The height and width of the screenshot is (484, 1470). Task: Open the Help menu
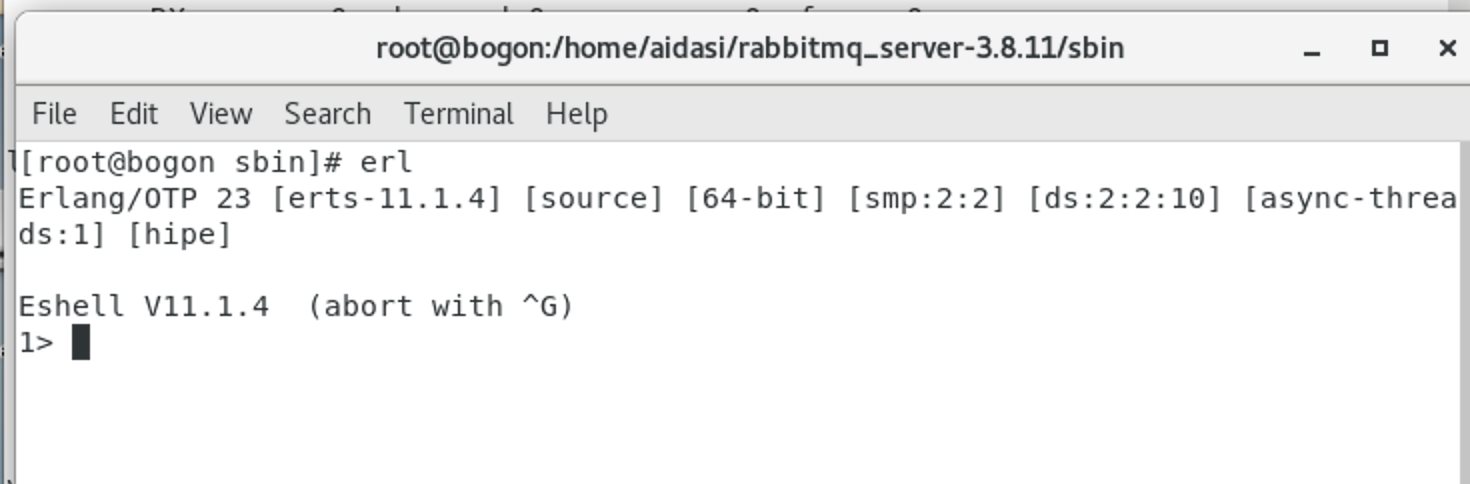576,114
